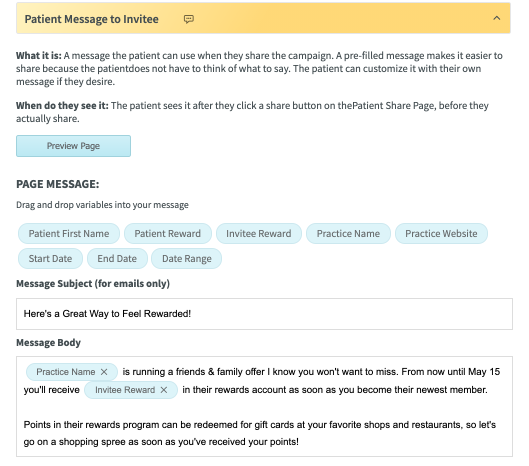
Task: Focus the Message Subject input field
Action: (x=264, y=314)
